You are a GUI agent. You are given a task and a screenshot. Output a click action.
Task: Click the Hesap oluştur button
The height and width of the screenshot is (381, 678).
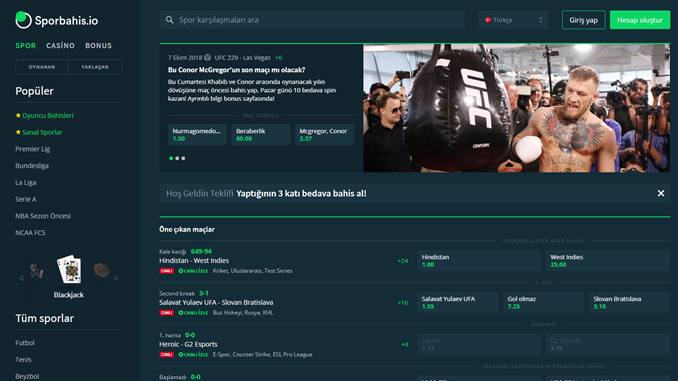(x=640, y=20)
